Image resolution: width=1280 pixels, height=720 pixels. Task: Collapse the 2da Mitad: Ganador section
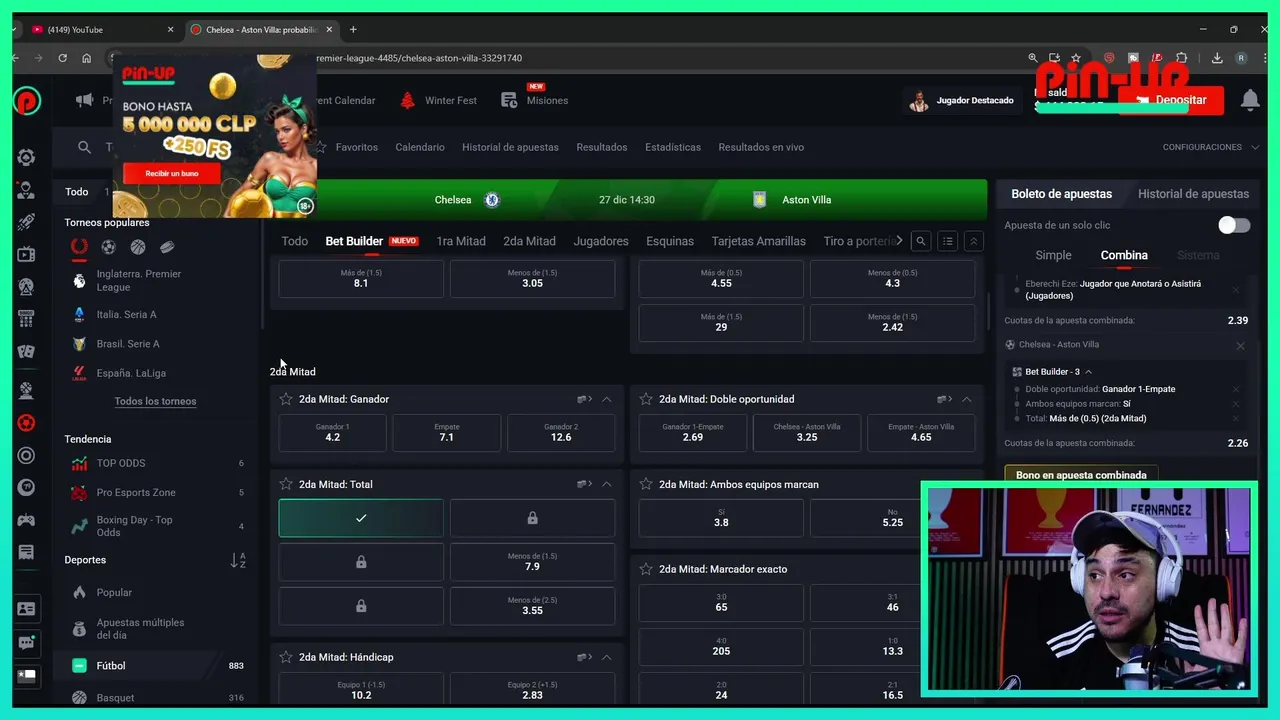tap(606, 399)
